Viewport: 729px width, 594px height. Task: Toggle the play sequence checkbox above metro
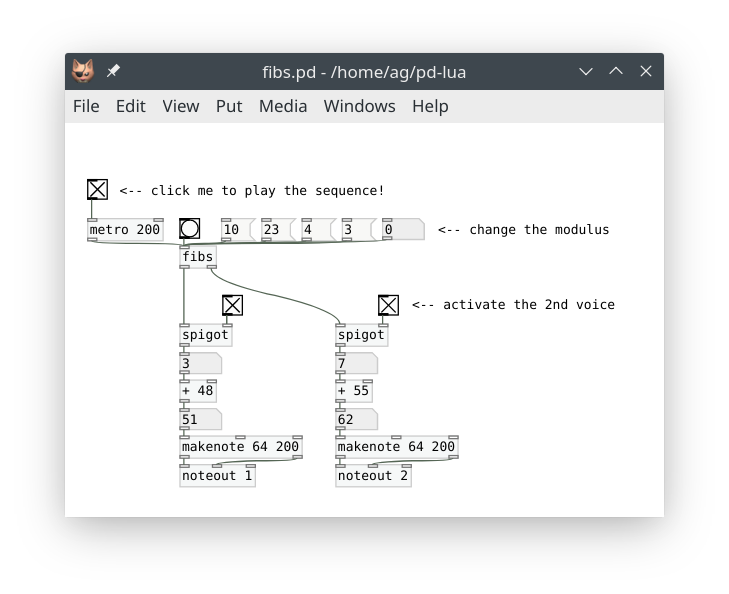[x=97, y=190]
